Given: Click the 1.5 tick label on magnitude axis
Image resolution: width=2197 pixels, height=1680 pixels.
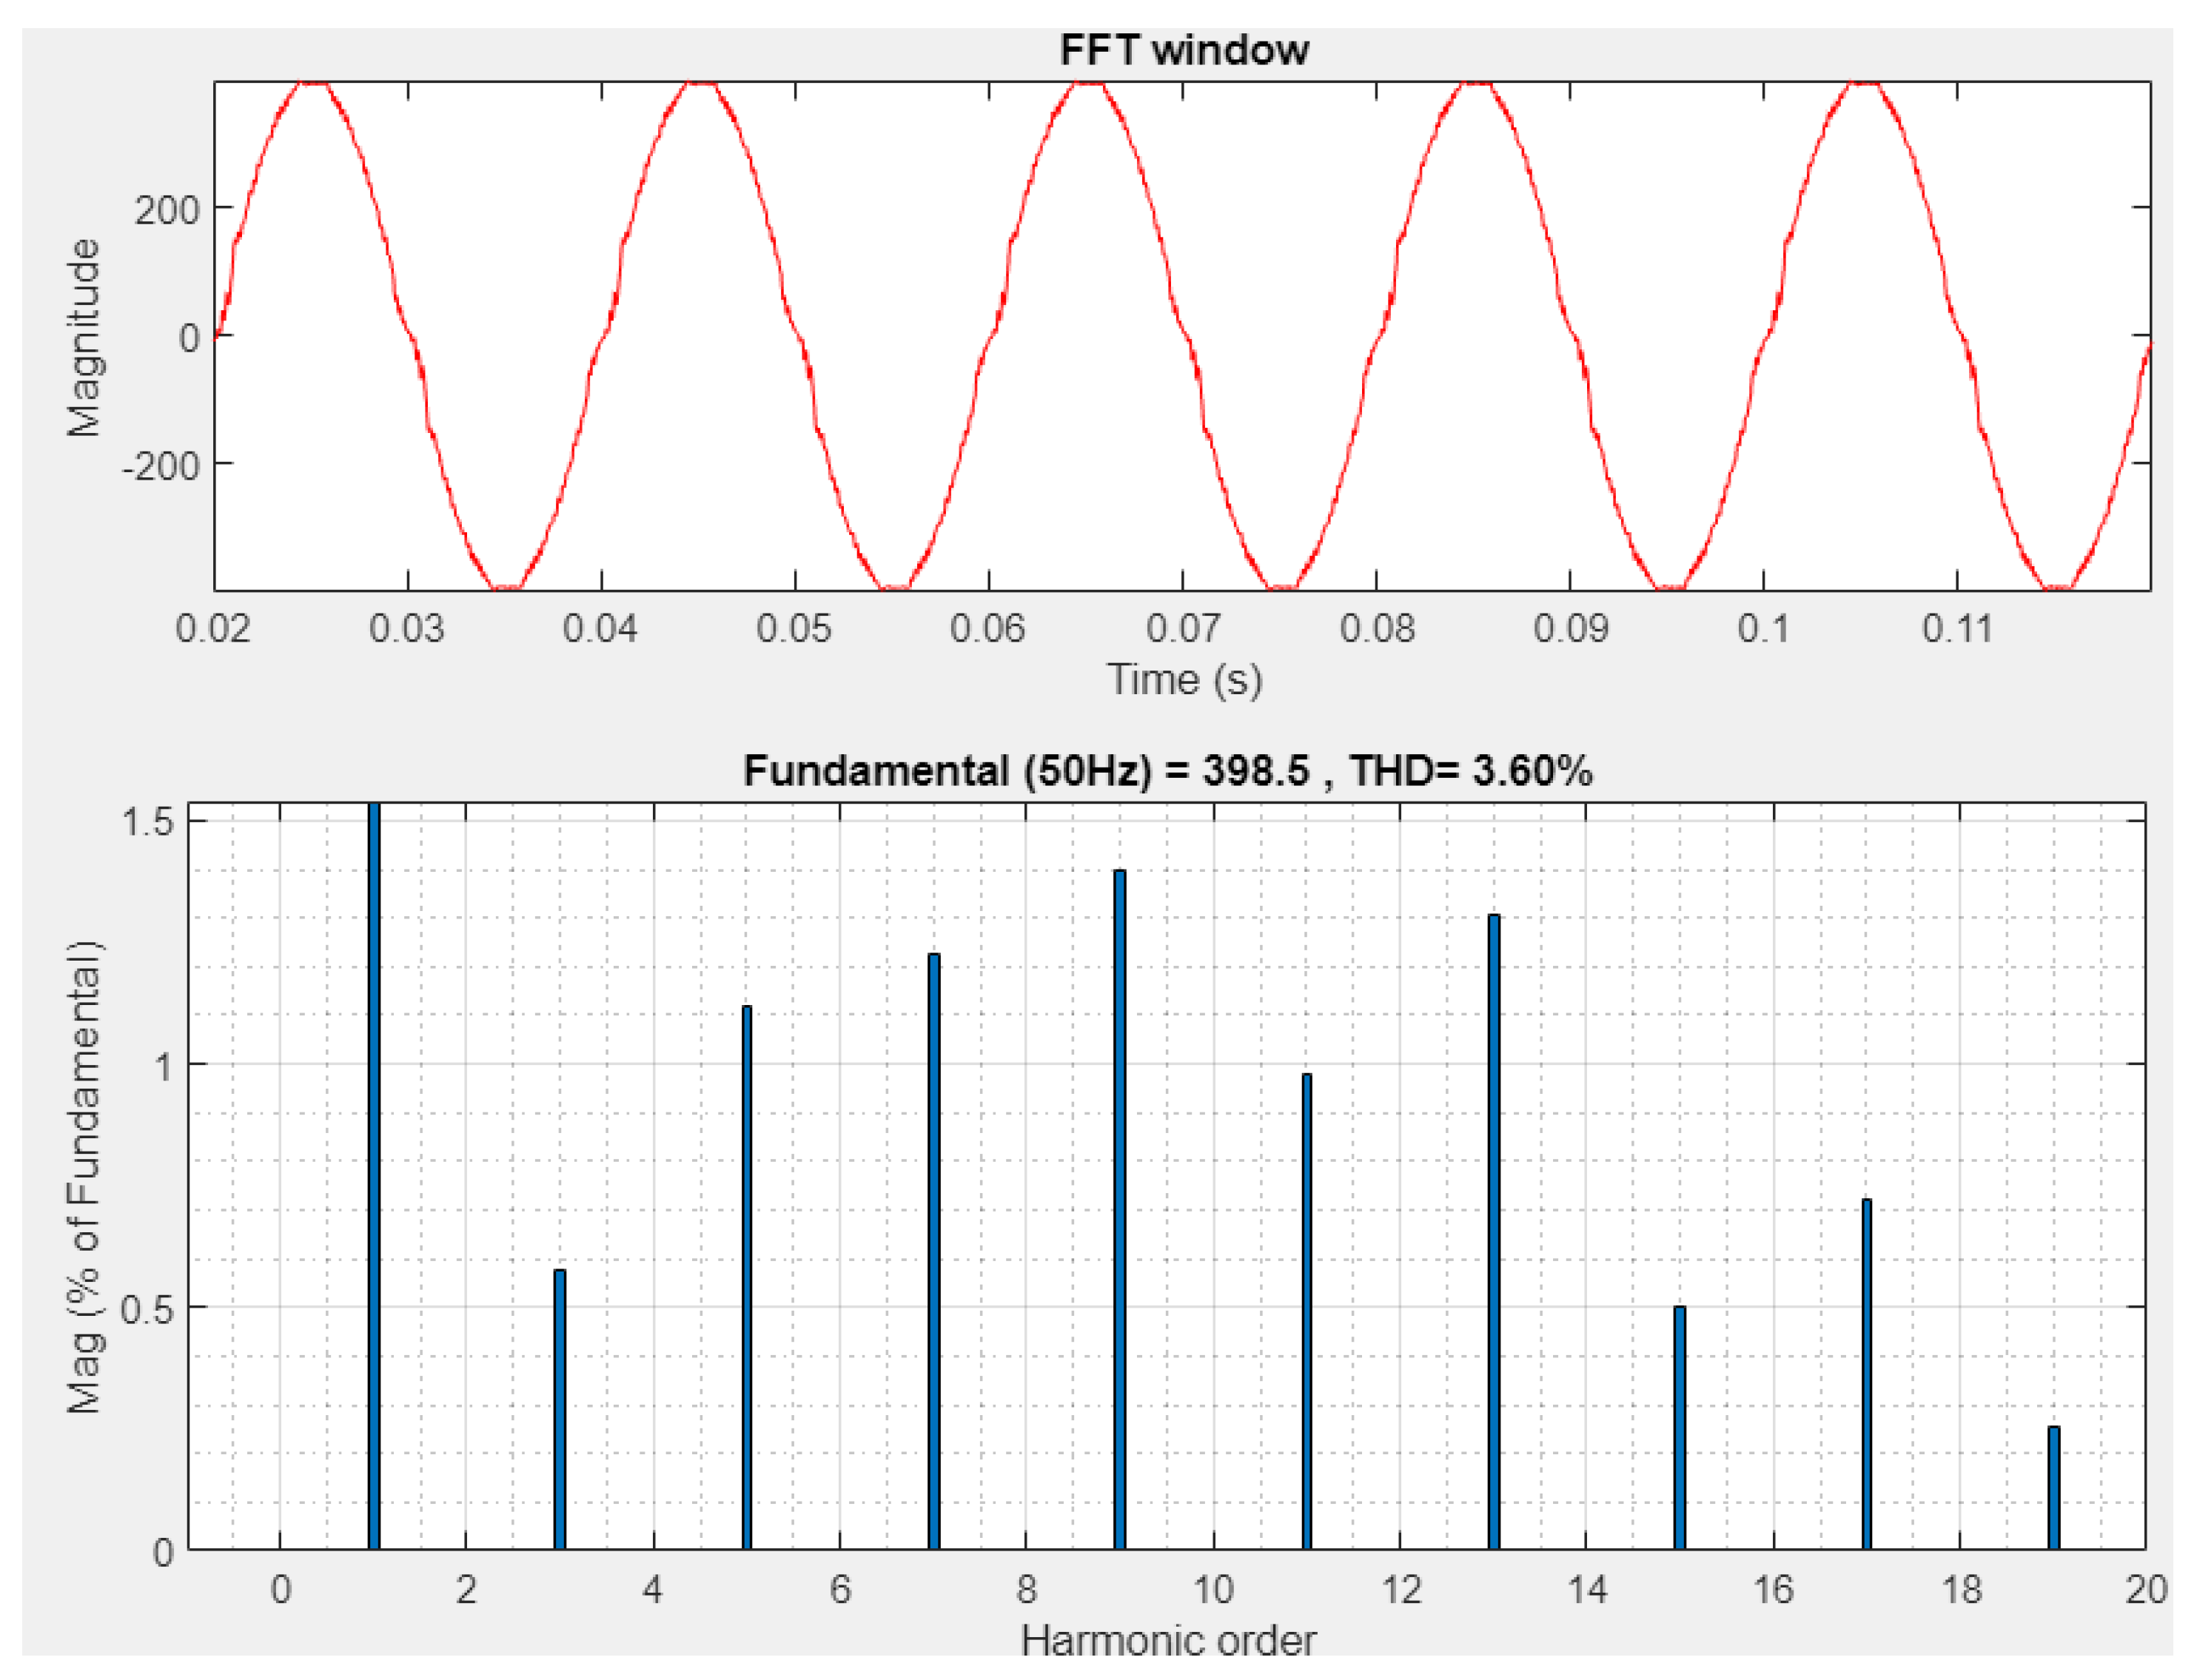Looking at the screenshot, I should (x=147, y=821).
